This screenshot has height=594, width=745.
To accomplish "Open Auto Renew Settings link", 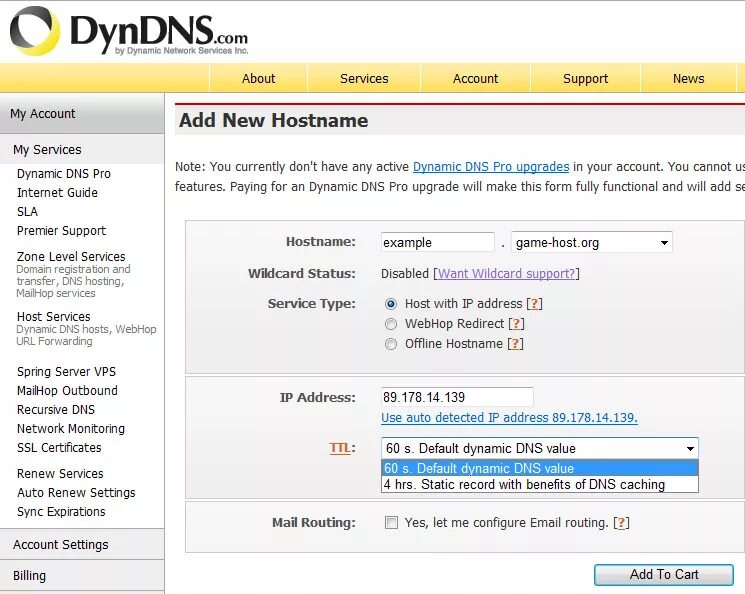I will click(76, 493).
